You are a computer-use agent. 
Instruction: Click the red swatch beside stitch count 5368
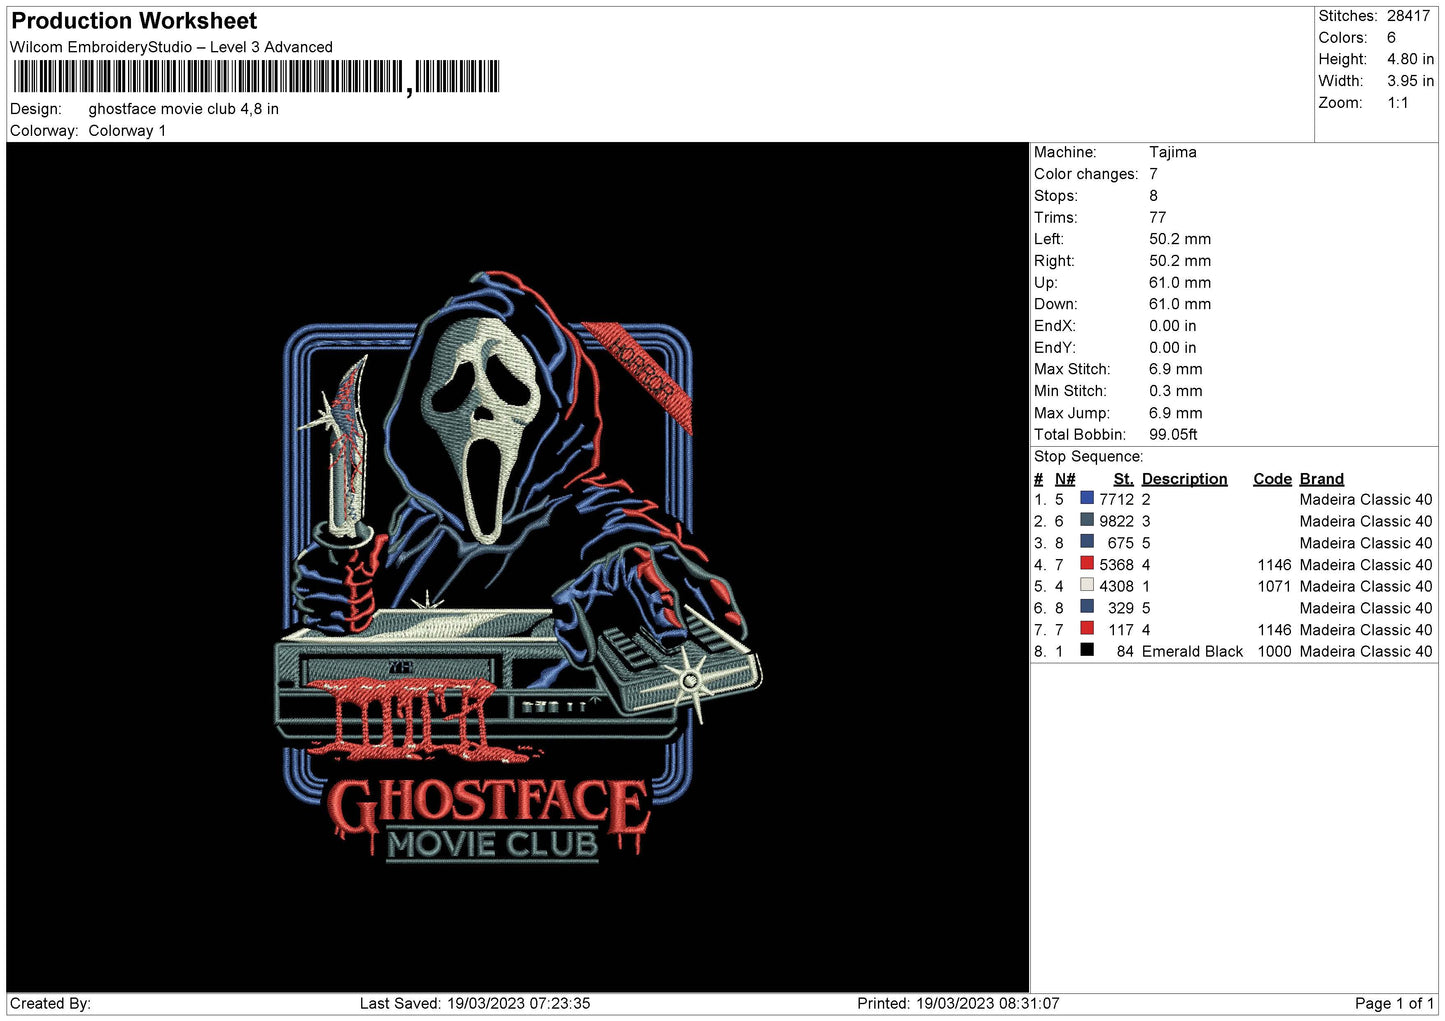(1087, 563)
